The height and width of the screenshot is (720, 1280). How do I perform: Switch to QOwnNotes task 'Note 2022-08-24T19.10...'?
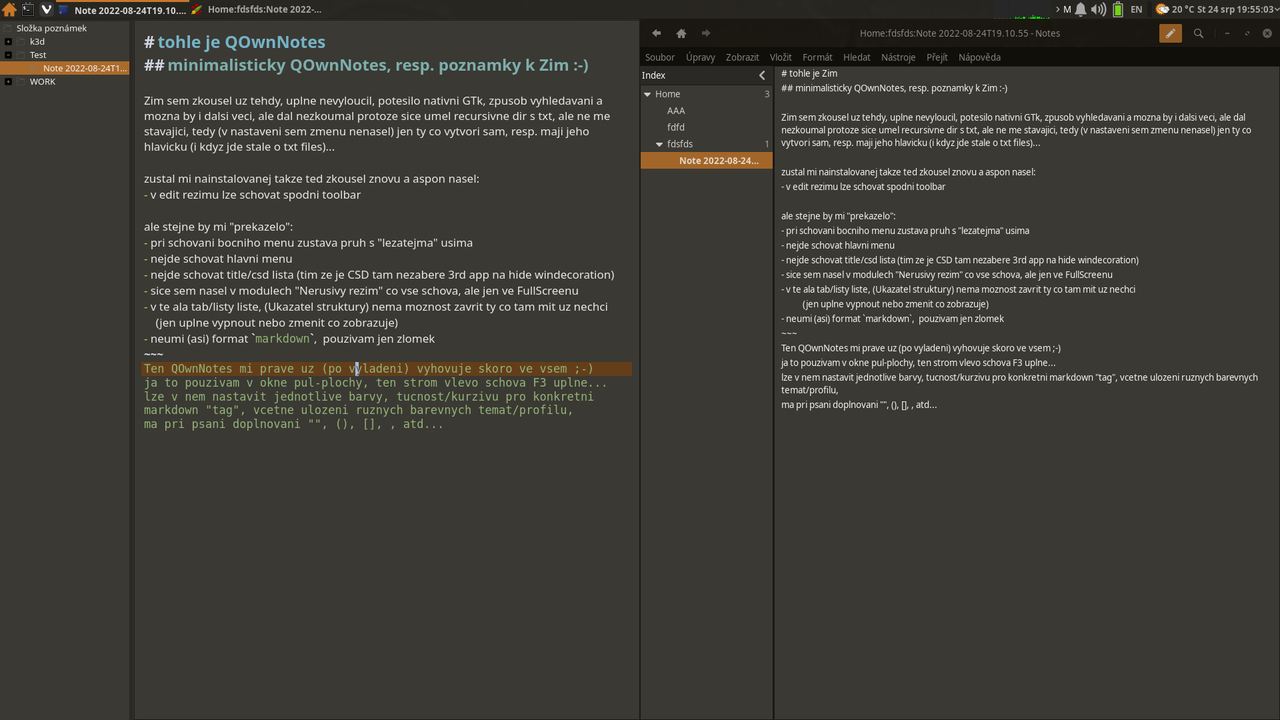(123, 10)
